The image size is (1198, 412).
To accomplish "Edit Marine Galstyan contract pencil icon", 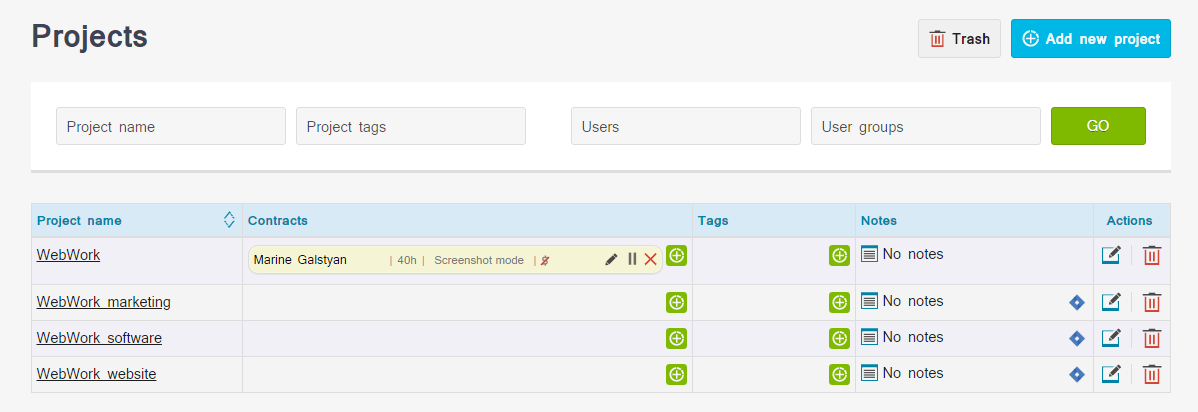I will (611, 260).
